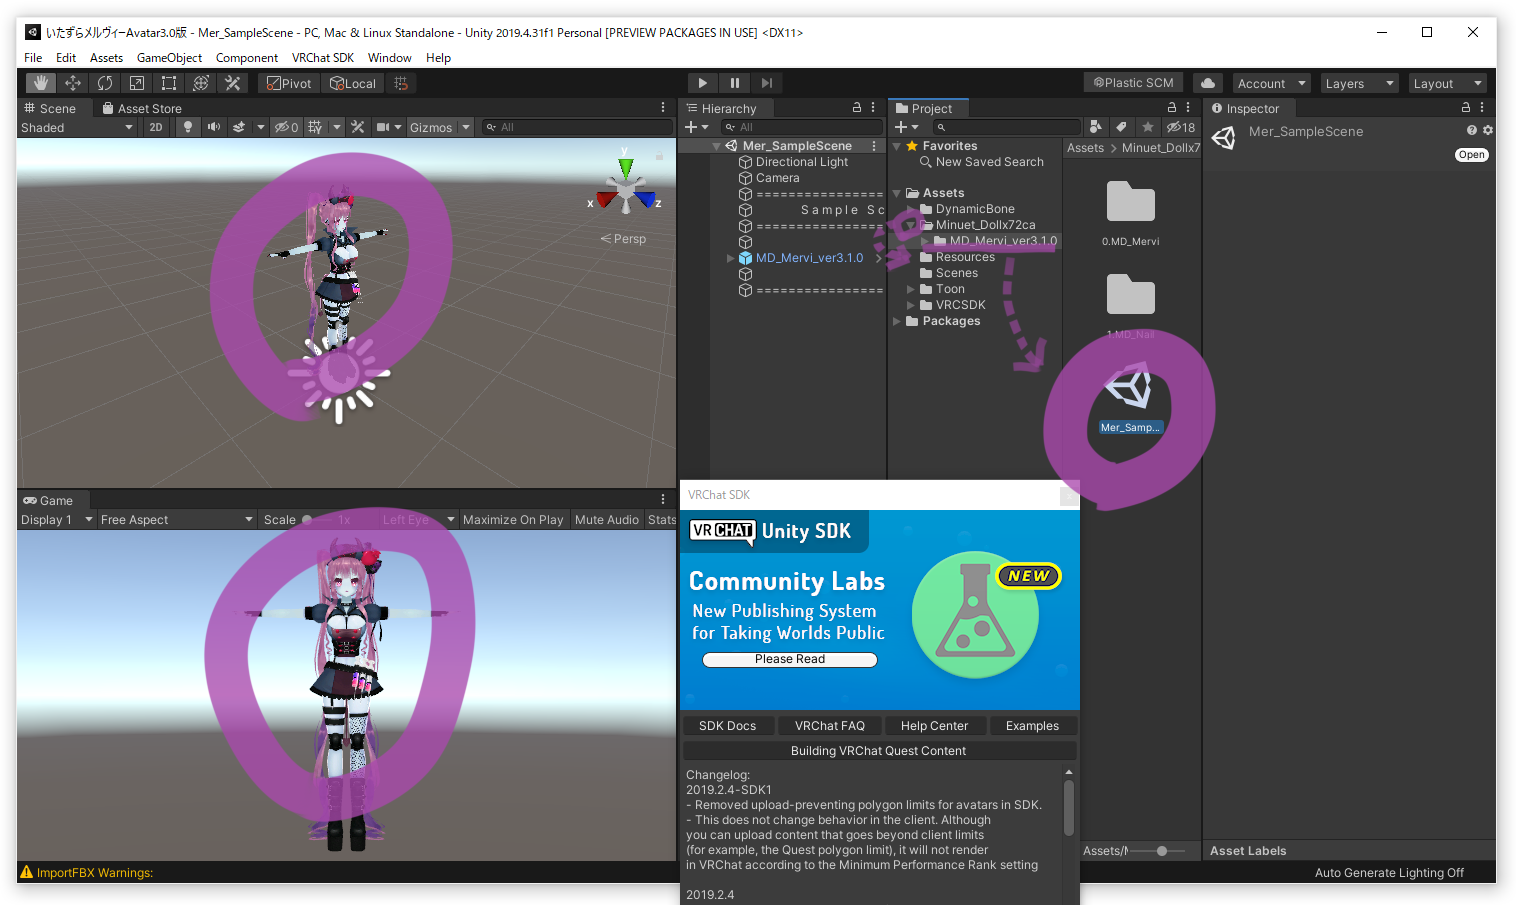Screen dimensions: 1516x905
Task: Expand the VRCSDK folder
Action: [911, 305]
